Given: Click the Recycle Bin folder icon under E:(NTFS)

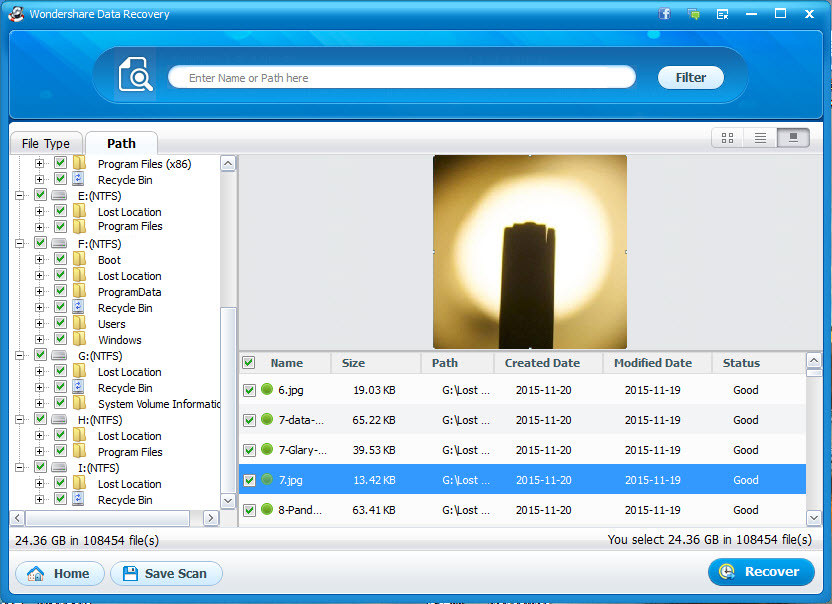Looking at the screenshot, I should pos(78,180).
